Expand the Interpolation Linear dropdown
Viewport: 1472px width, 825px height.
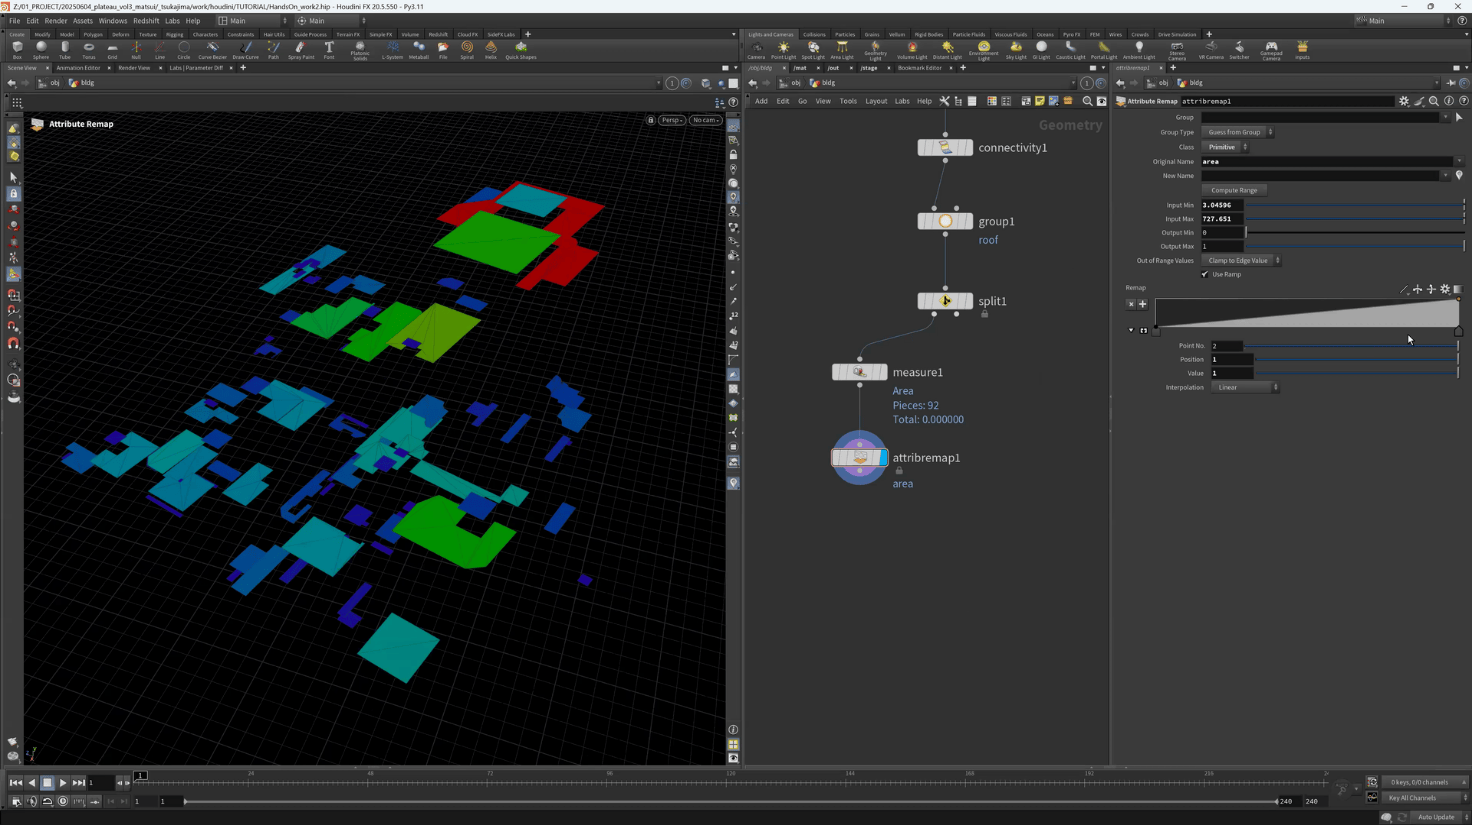1245,387
